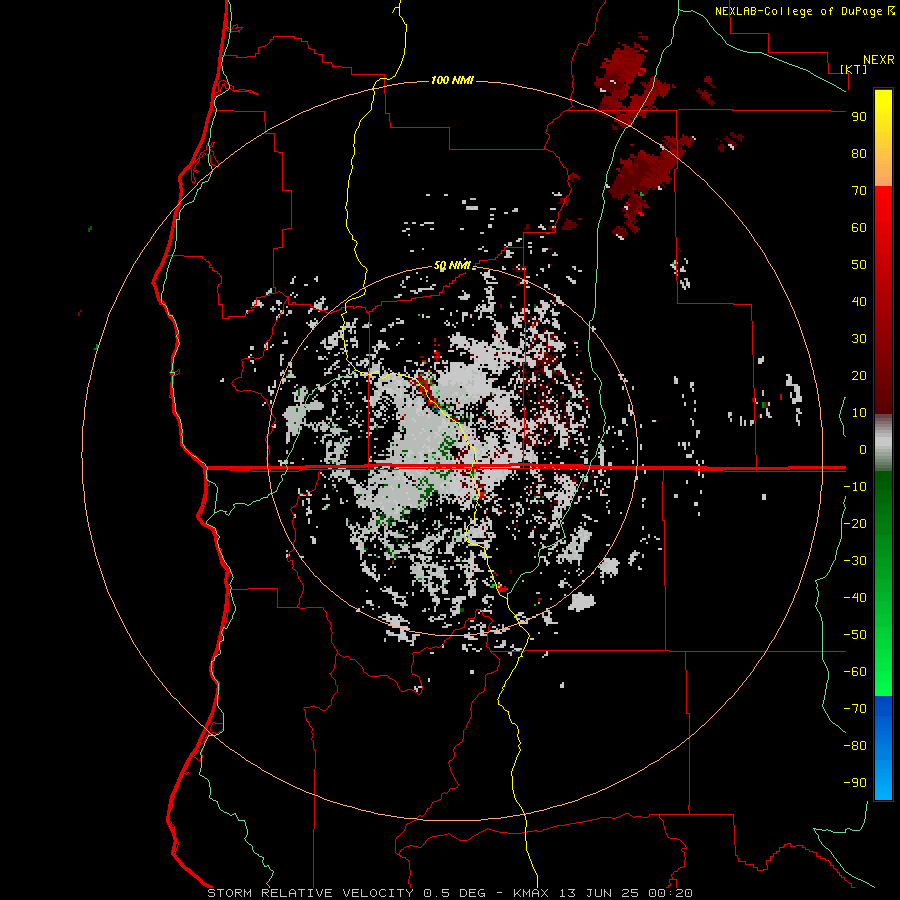Select the 80 knot scale value
This screenshot has height=900, width=900.
click(859, 153)
